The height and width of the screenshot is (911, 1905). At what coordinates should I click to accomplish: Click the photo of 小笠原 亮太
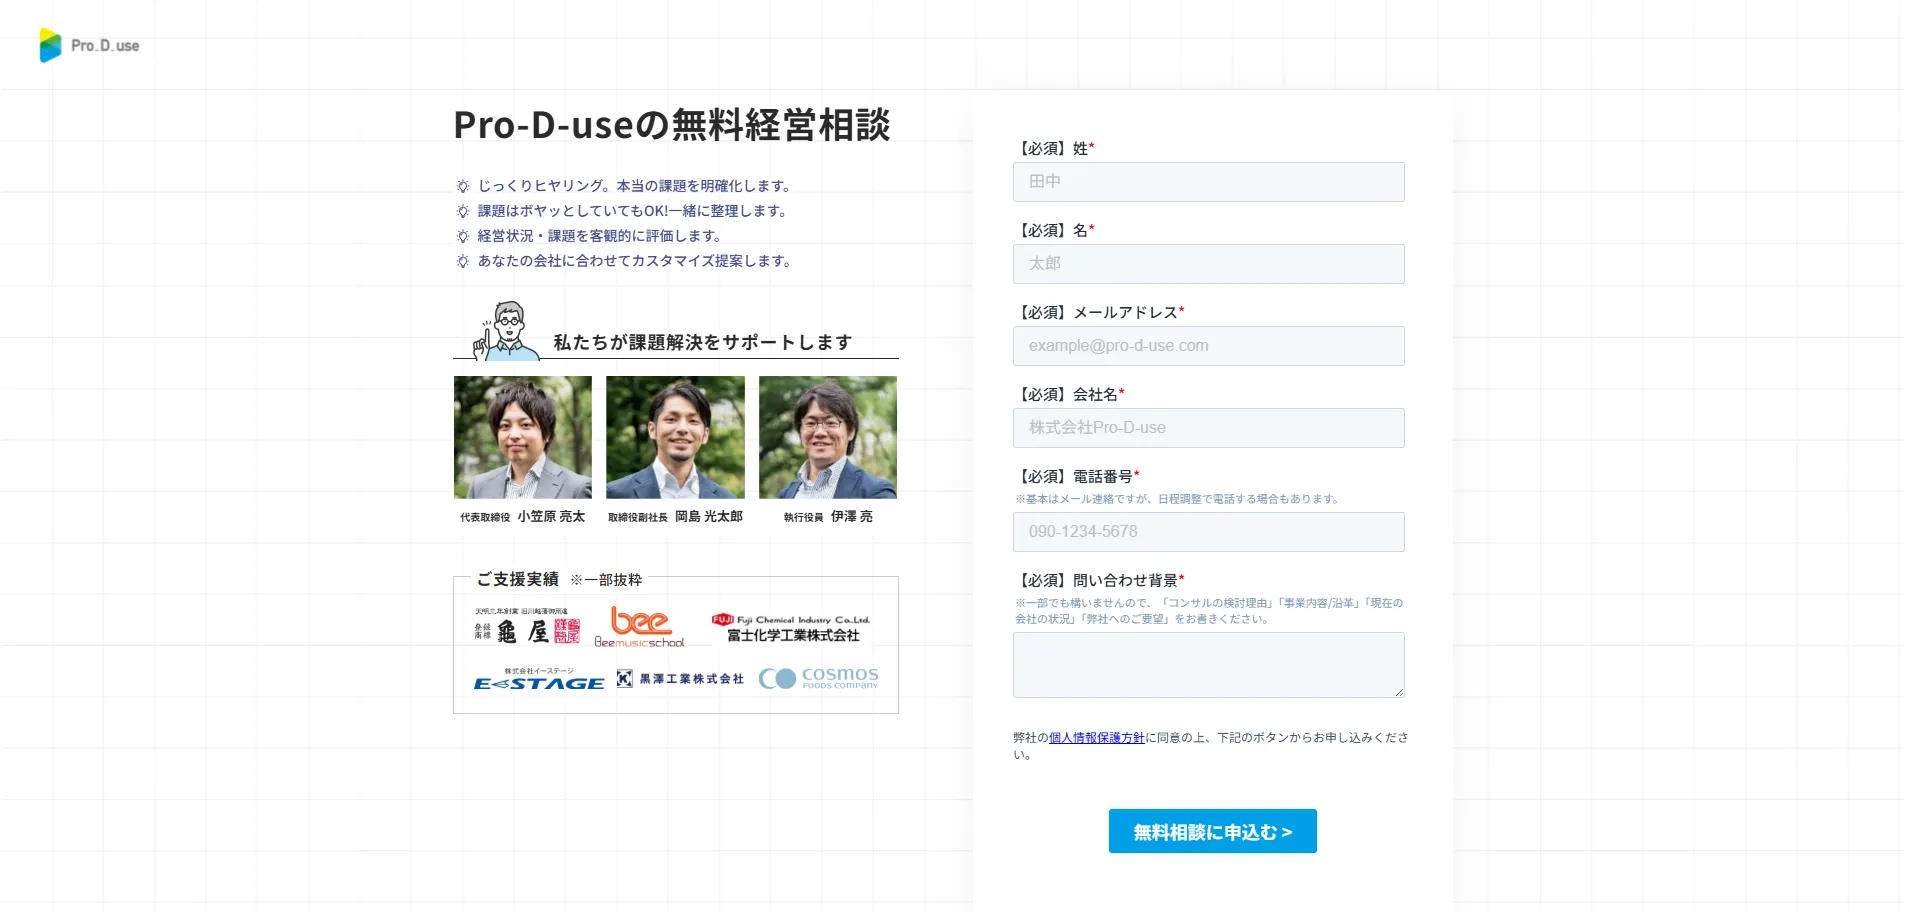click(523, 437)
